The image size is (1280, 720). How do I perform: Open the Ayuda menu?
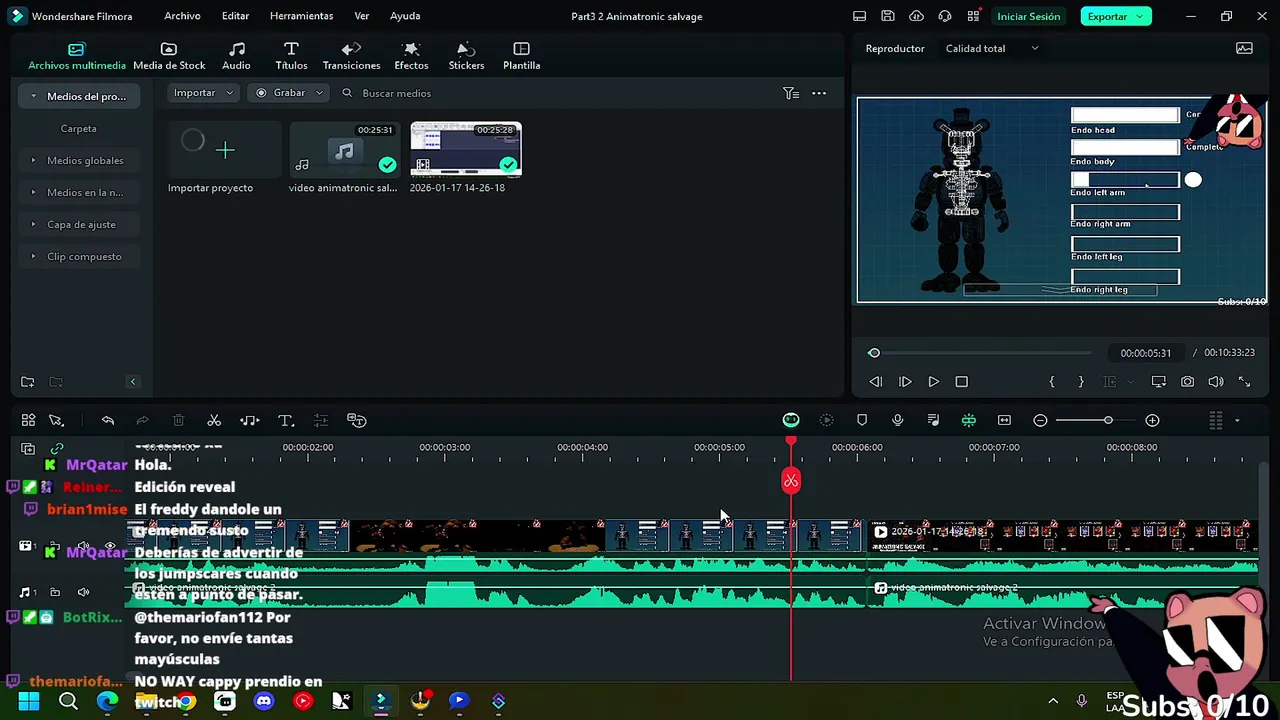click(405, 16)
